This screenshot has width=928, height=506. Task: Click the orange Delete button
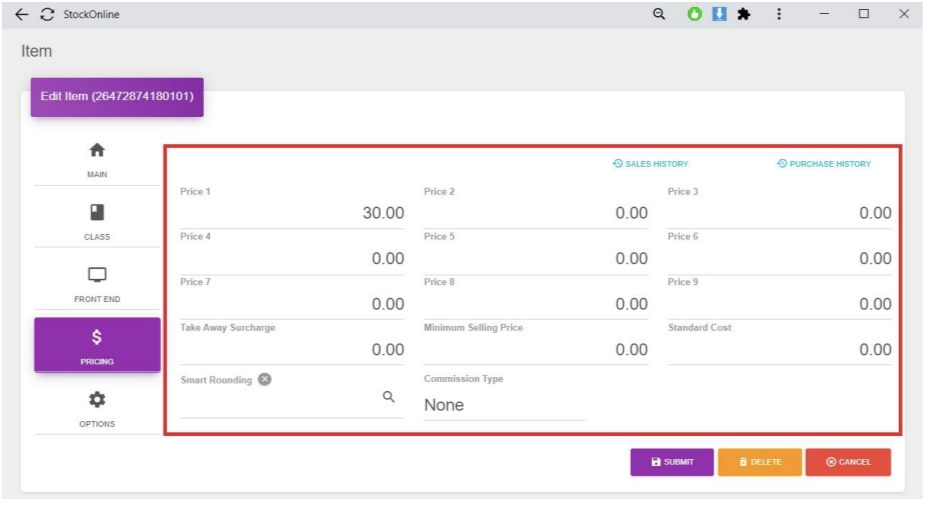(759, 462)
